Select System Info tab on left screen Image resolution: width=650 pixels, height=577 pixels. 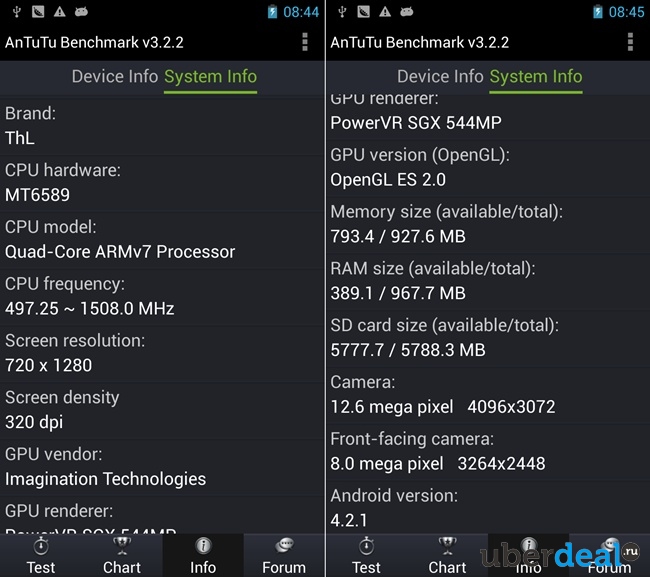[211, 78]
